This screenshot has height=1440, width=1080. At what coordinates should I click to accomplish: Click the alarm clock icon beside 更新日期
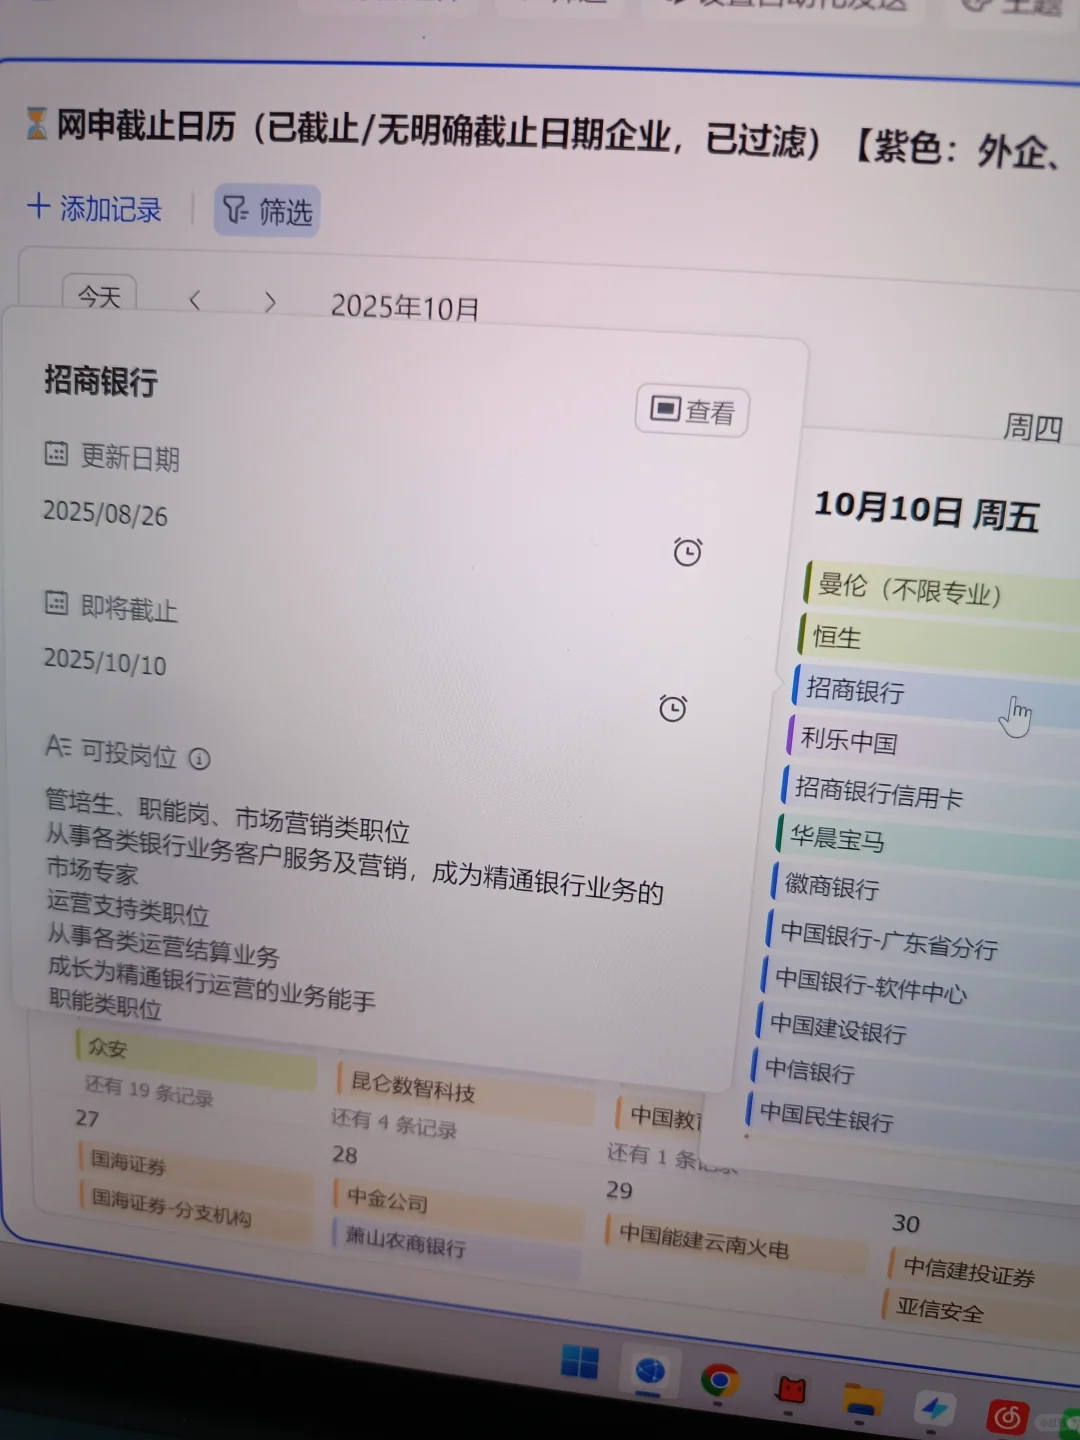click(687, 551)
